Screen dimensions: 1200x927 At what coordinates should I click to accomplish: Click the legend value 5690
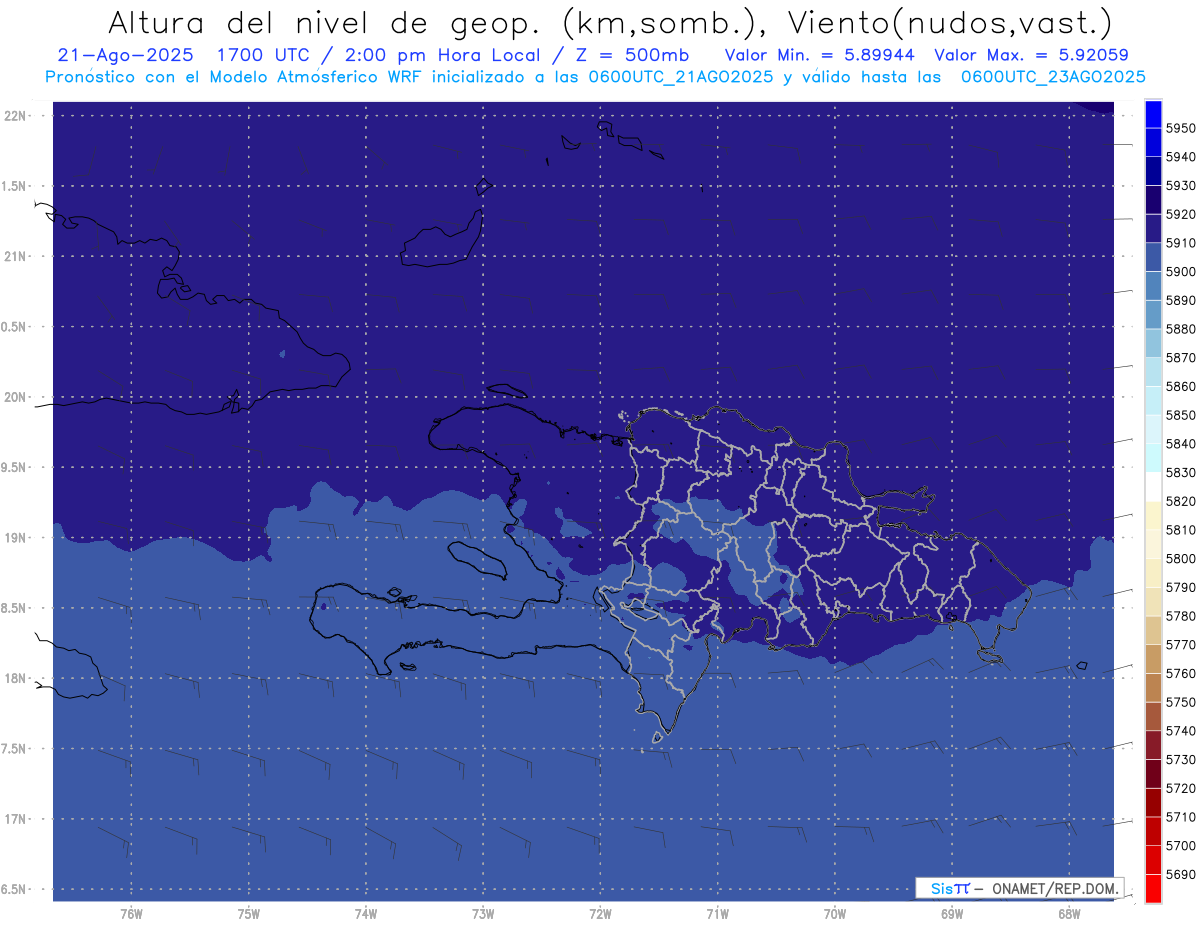[x=1180, y=875]
